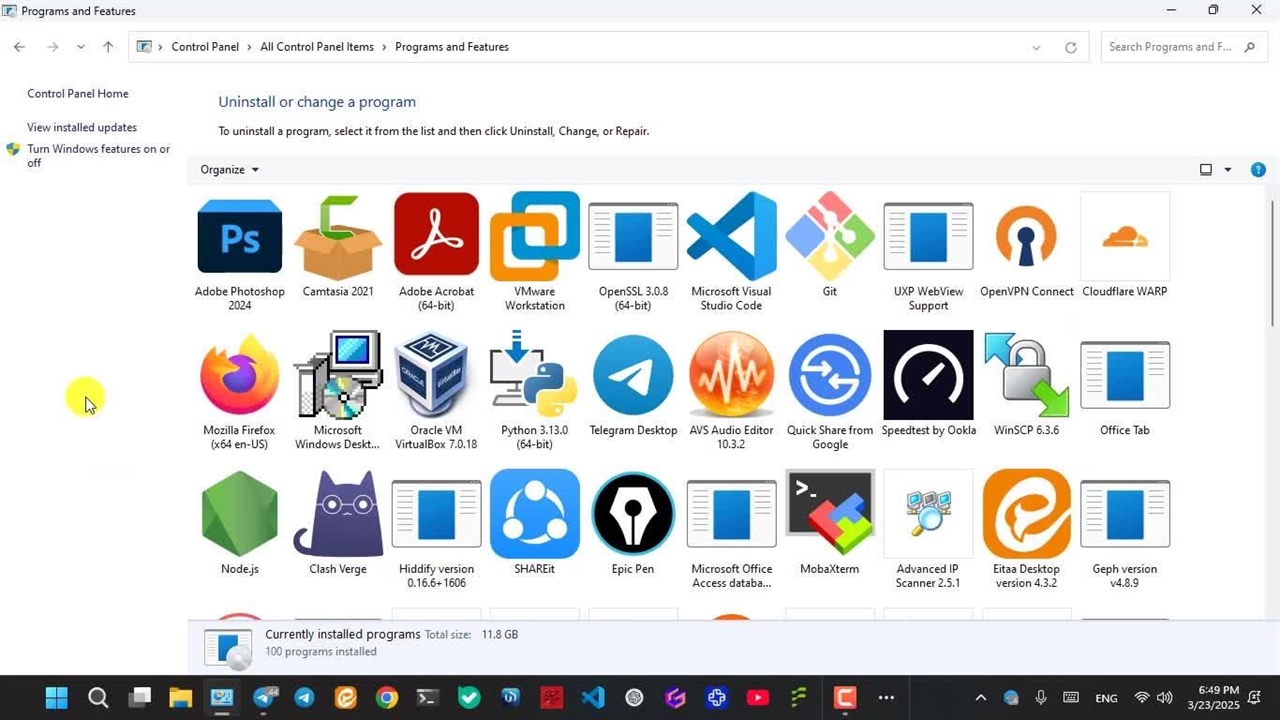Select the Adobe Photoshop 2024 icon
Viewport: 1280px width, 720px height.
click(x=239, y=237)
